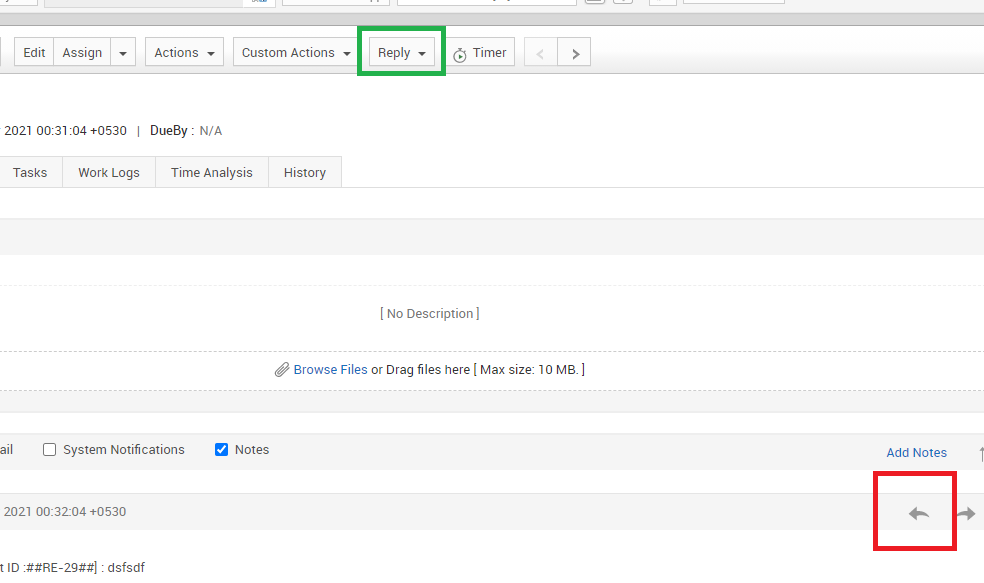Click the Assign button
The width and height of the screenshot is (984, 583).
[x=82, y=53]
